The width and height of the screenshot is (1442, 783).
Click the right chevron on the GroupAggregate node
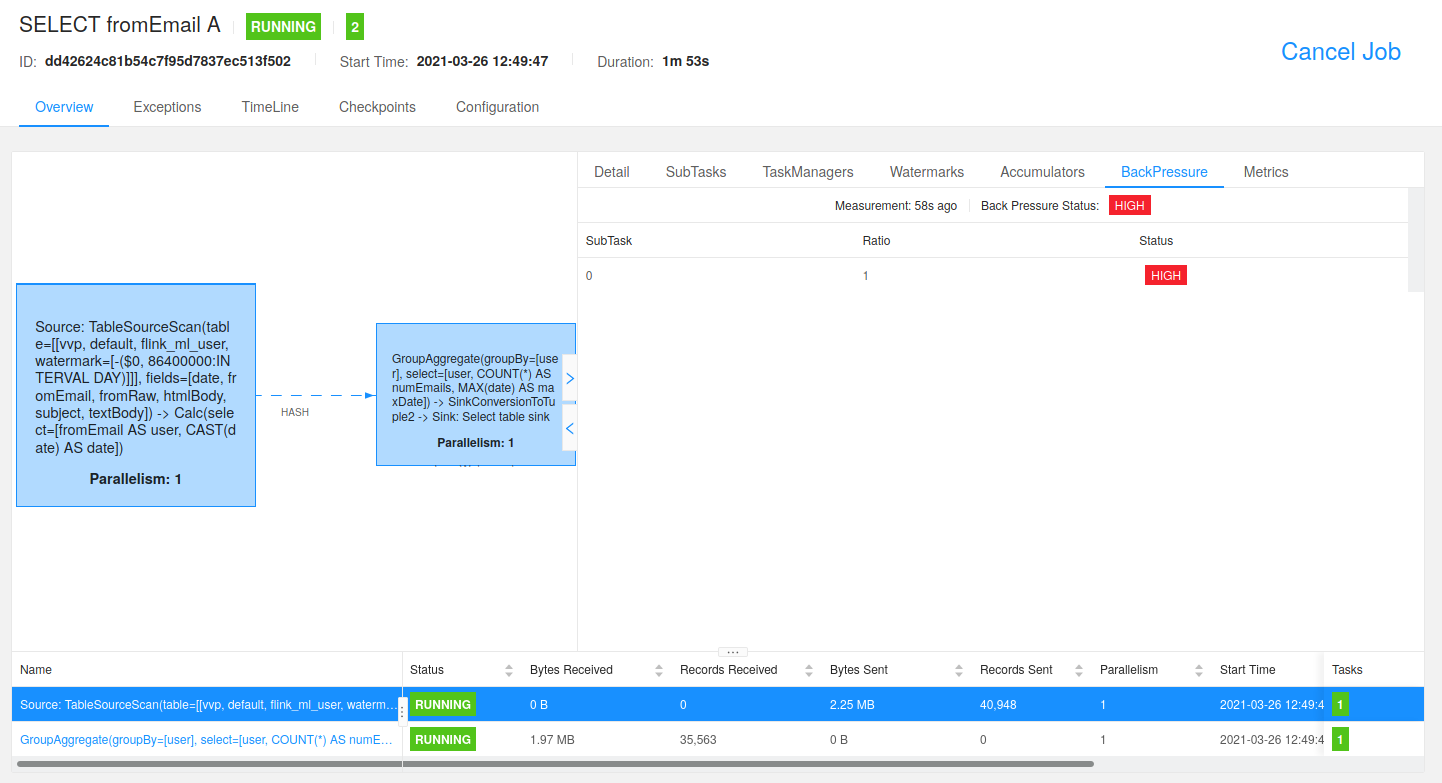tap(570, 378)
